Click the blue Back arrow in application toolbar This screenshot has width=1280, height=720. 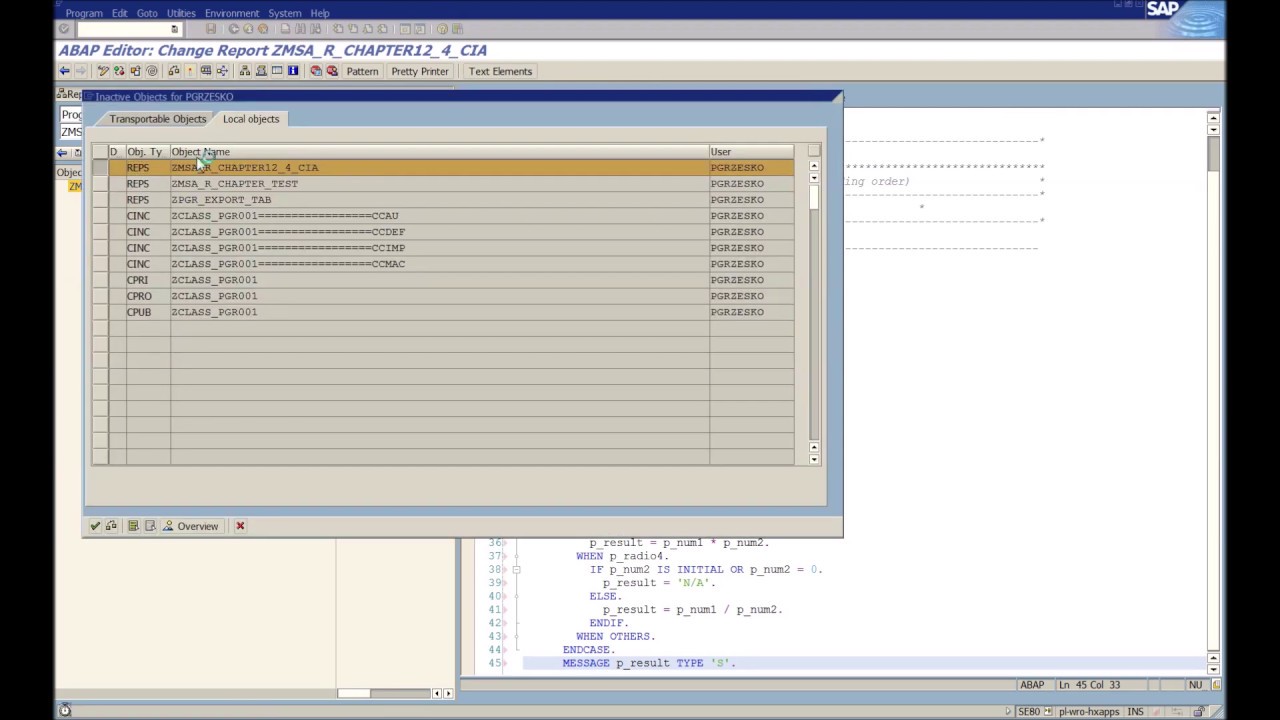click(x=64, y=71)
